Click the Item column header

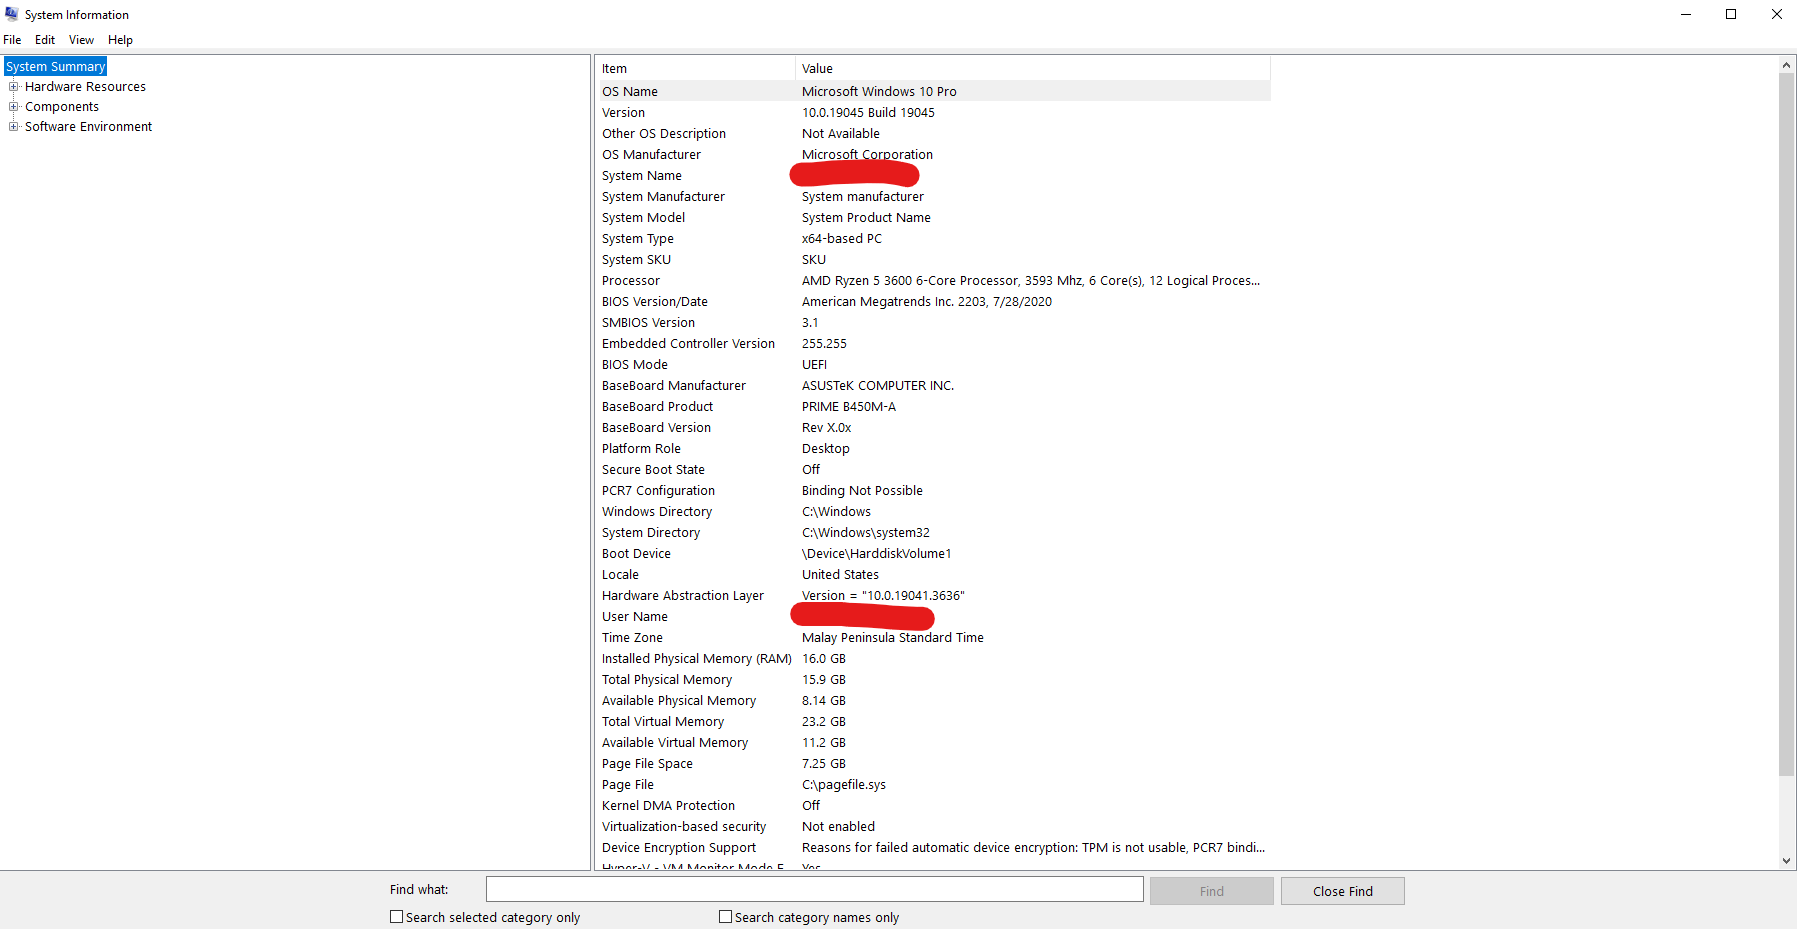(x=696, y=68)
